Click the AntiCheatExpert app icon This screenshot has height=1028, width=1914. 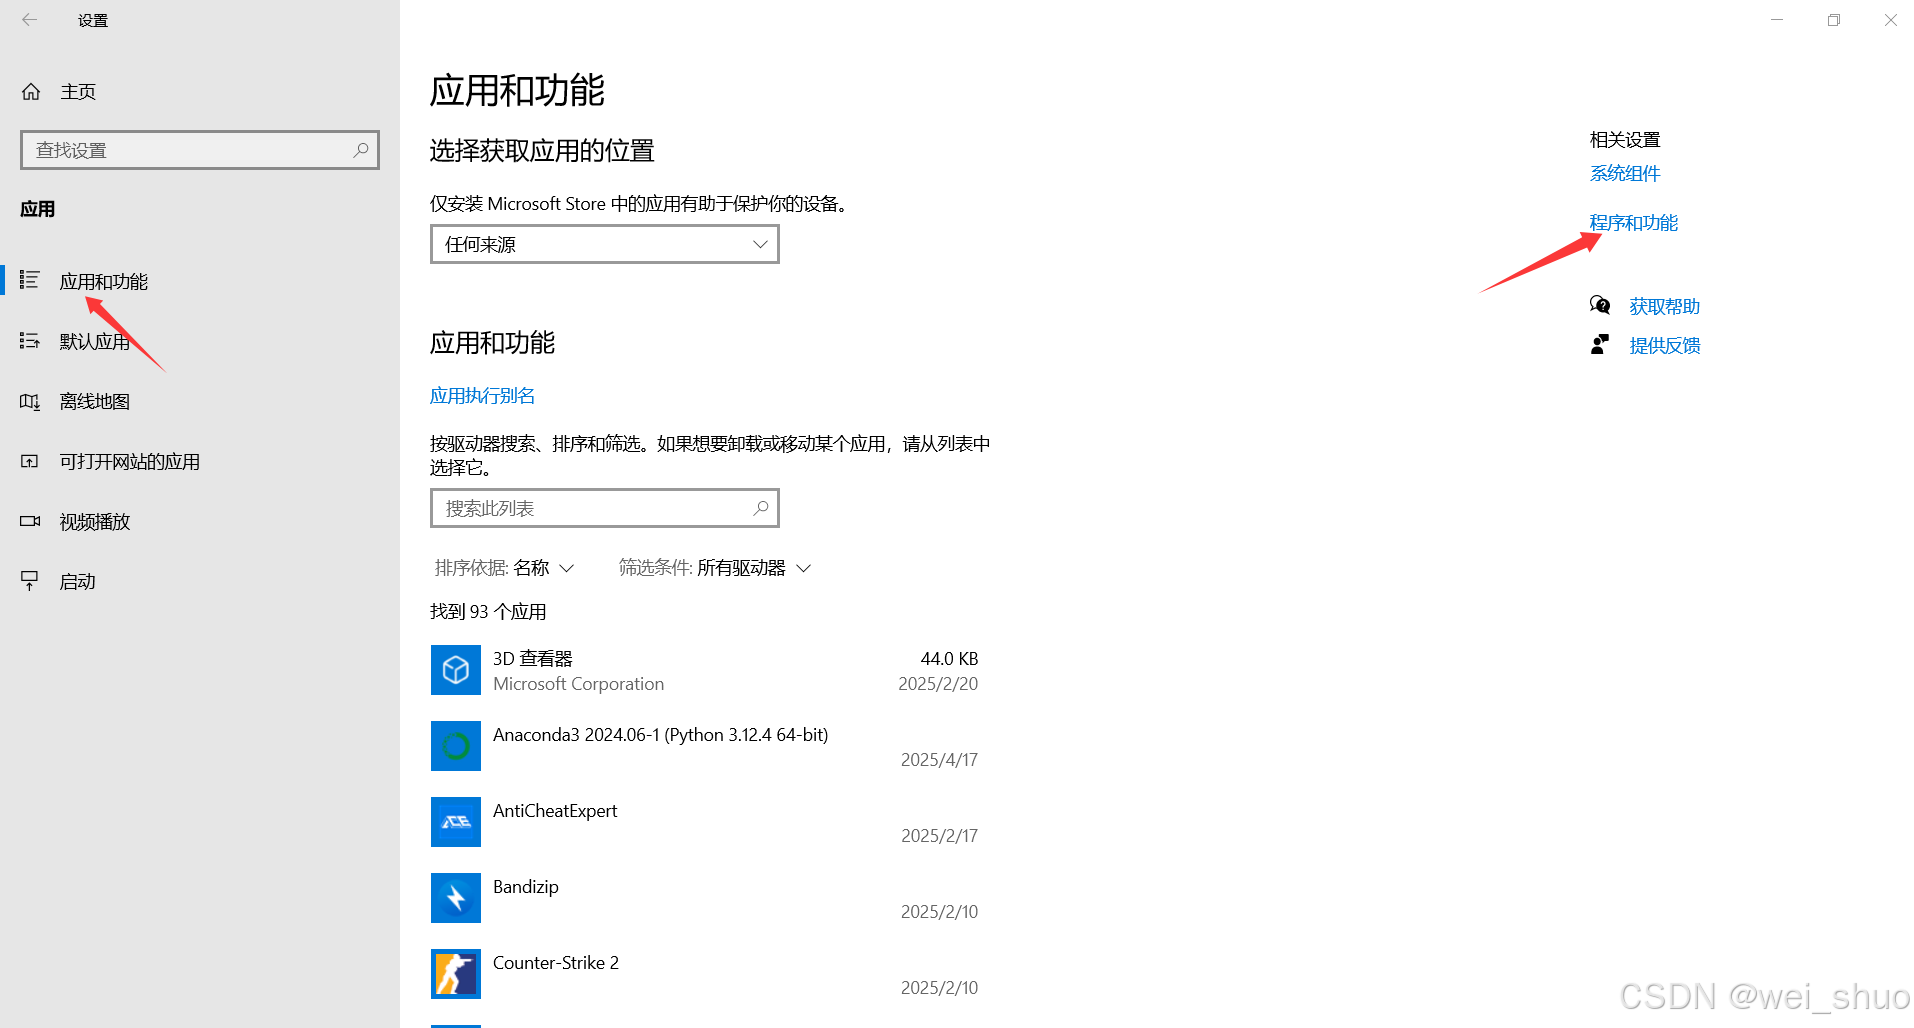[x=456, y=822]
